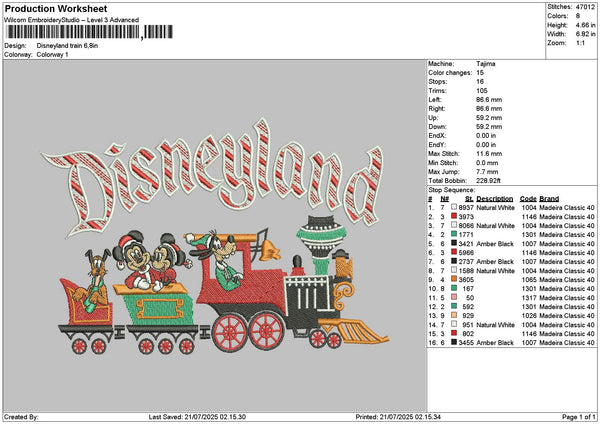This screenshot has width=600, height=424.
Task: Click red swatch in stop row 15
Action: (x=454, y=333)
